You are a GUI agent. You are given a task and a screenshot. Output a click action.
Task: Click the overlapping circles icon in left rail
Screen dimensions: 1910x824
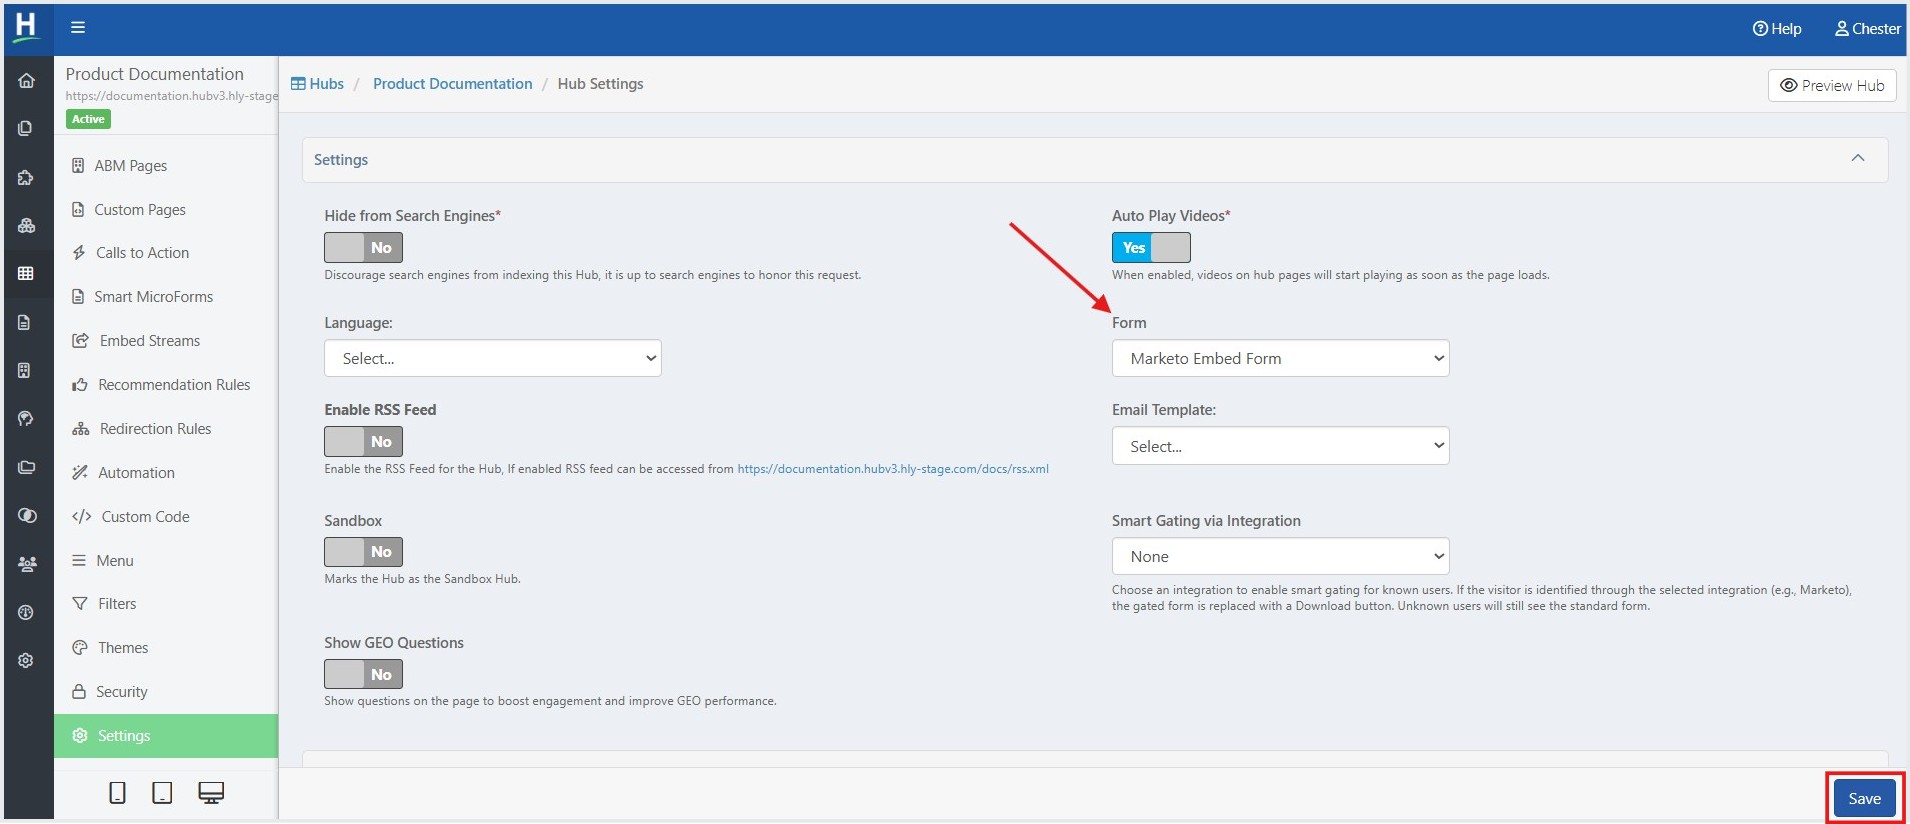[26, 515]
